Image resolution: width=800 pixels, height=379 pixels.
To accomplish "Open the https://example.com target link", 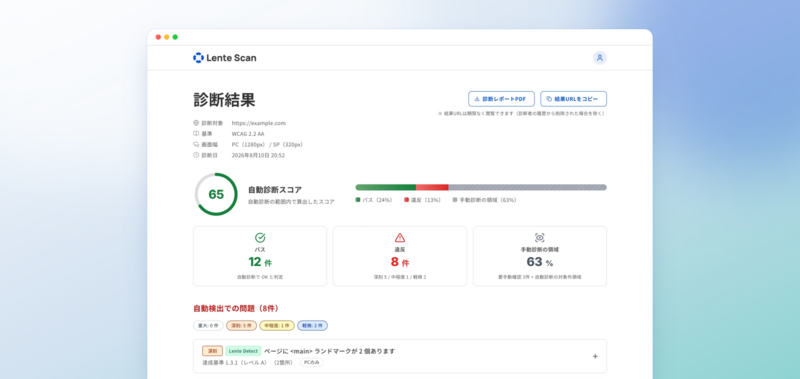I will (x=259, y=123).
